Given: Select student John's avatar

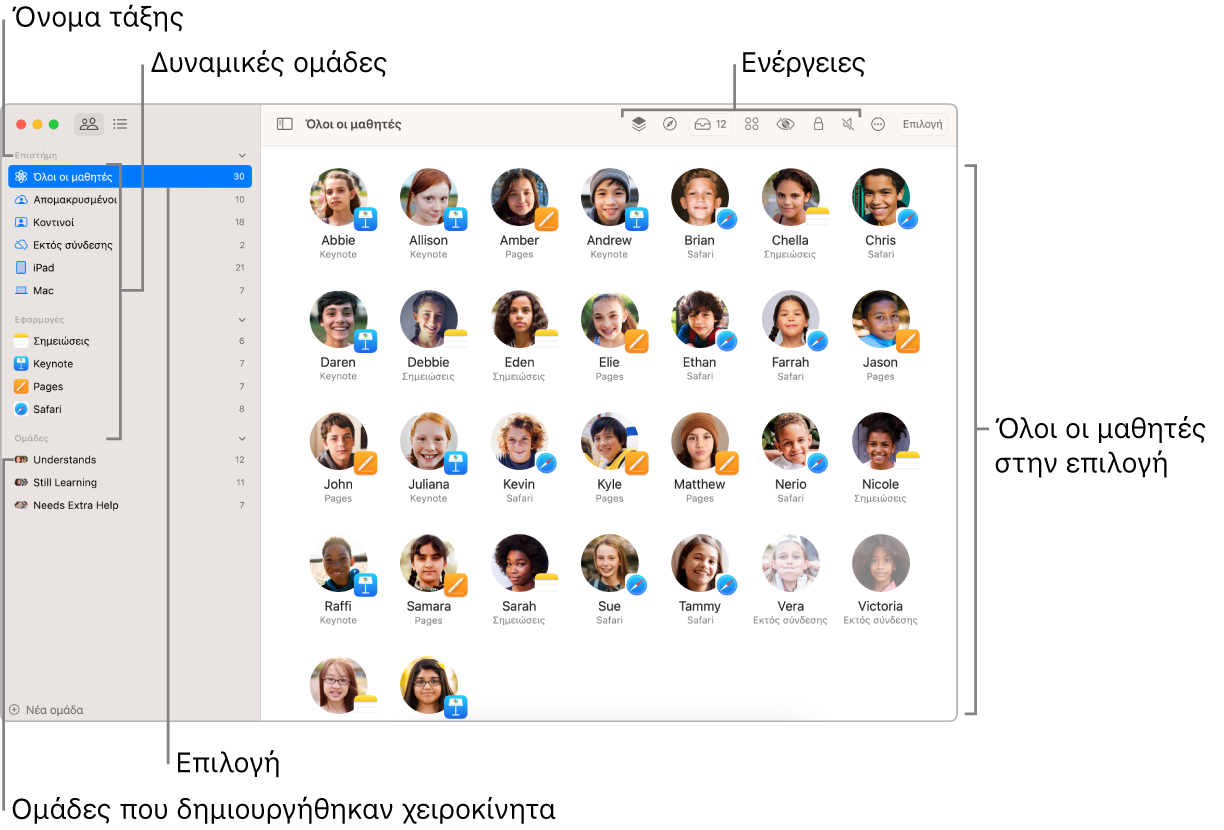Looking at the screenshot, I should (339, 442).
